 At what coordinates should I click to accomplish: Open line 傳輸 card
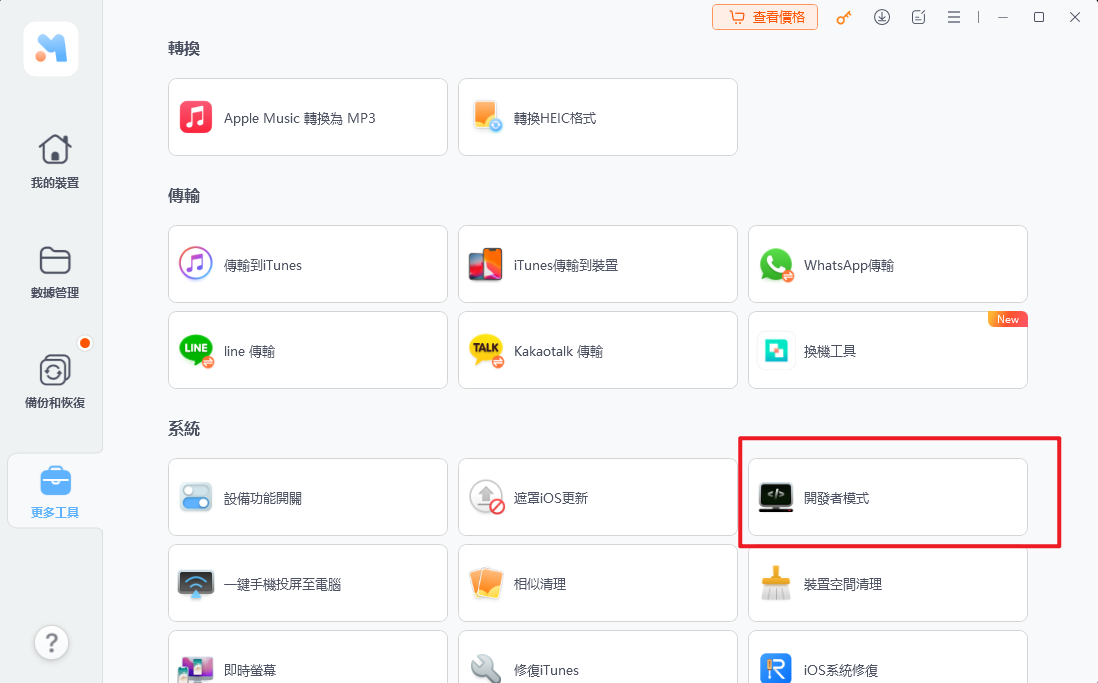(308, 350)
